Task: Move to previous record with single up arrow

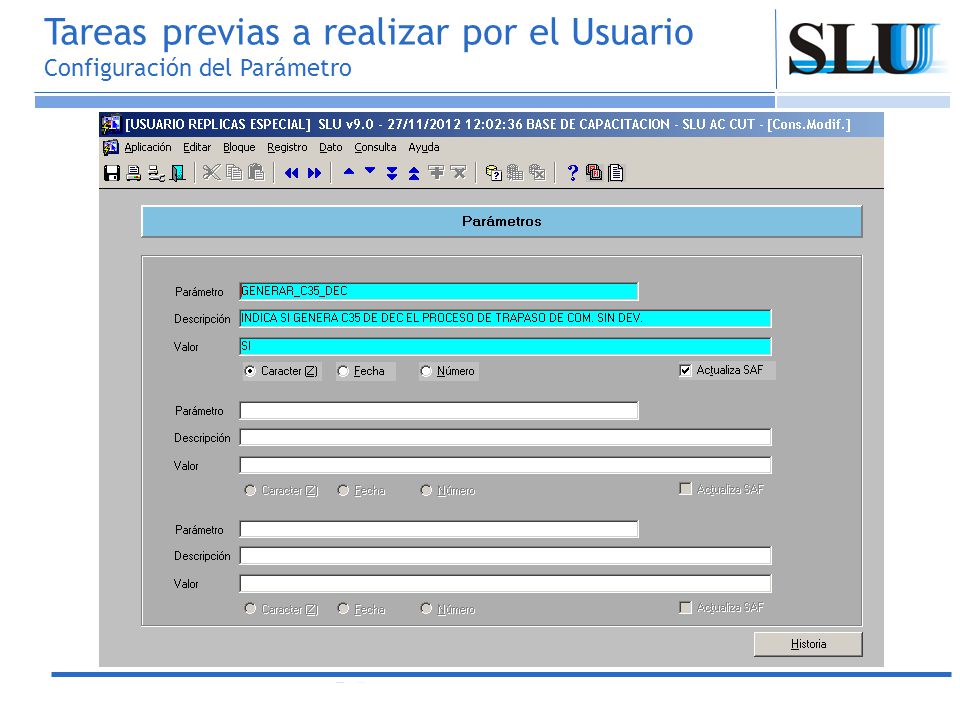Action: coord(349,172)
